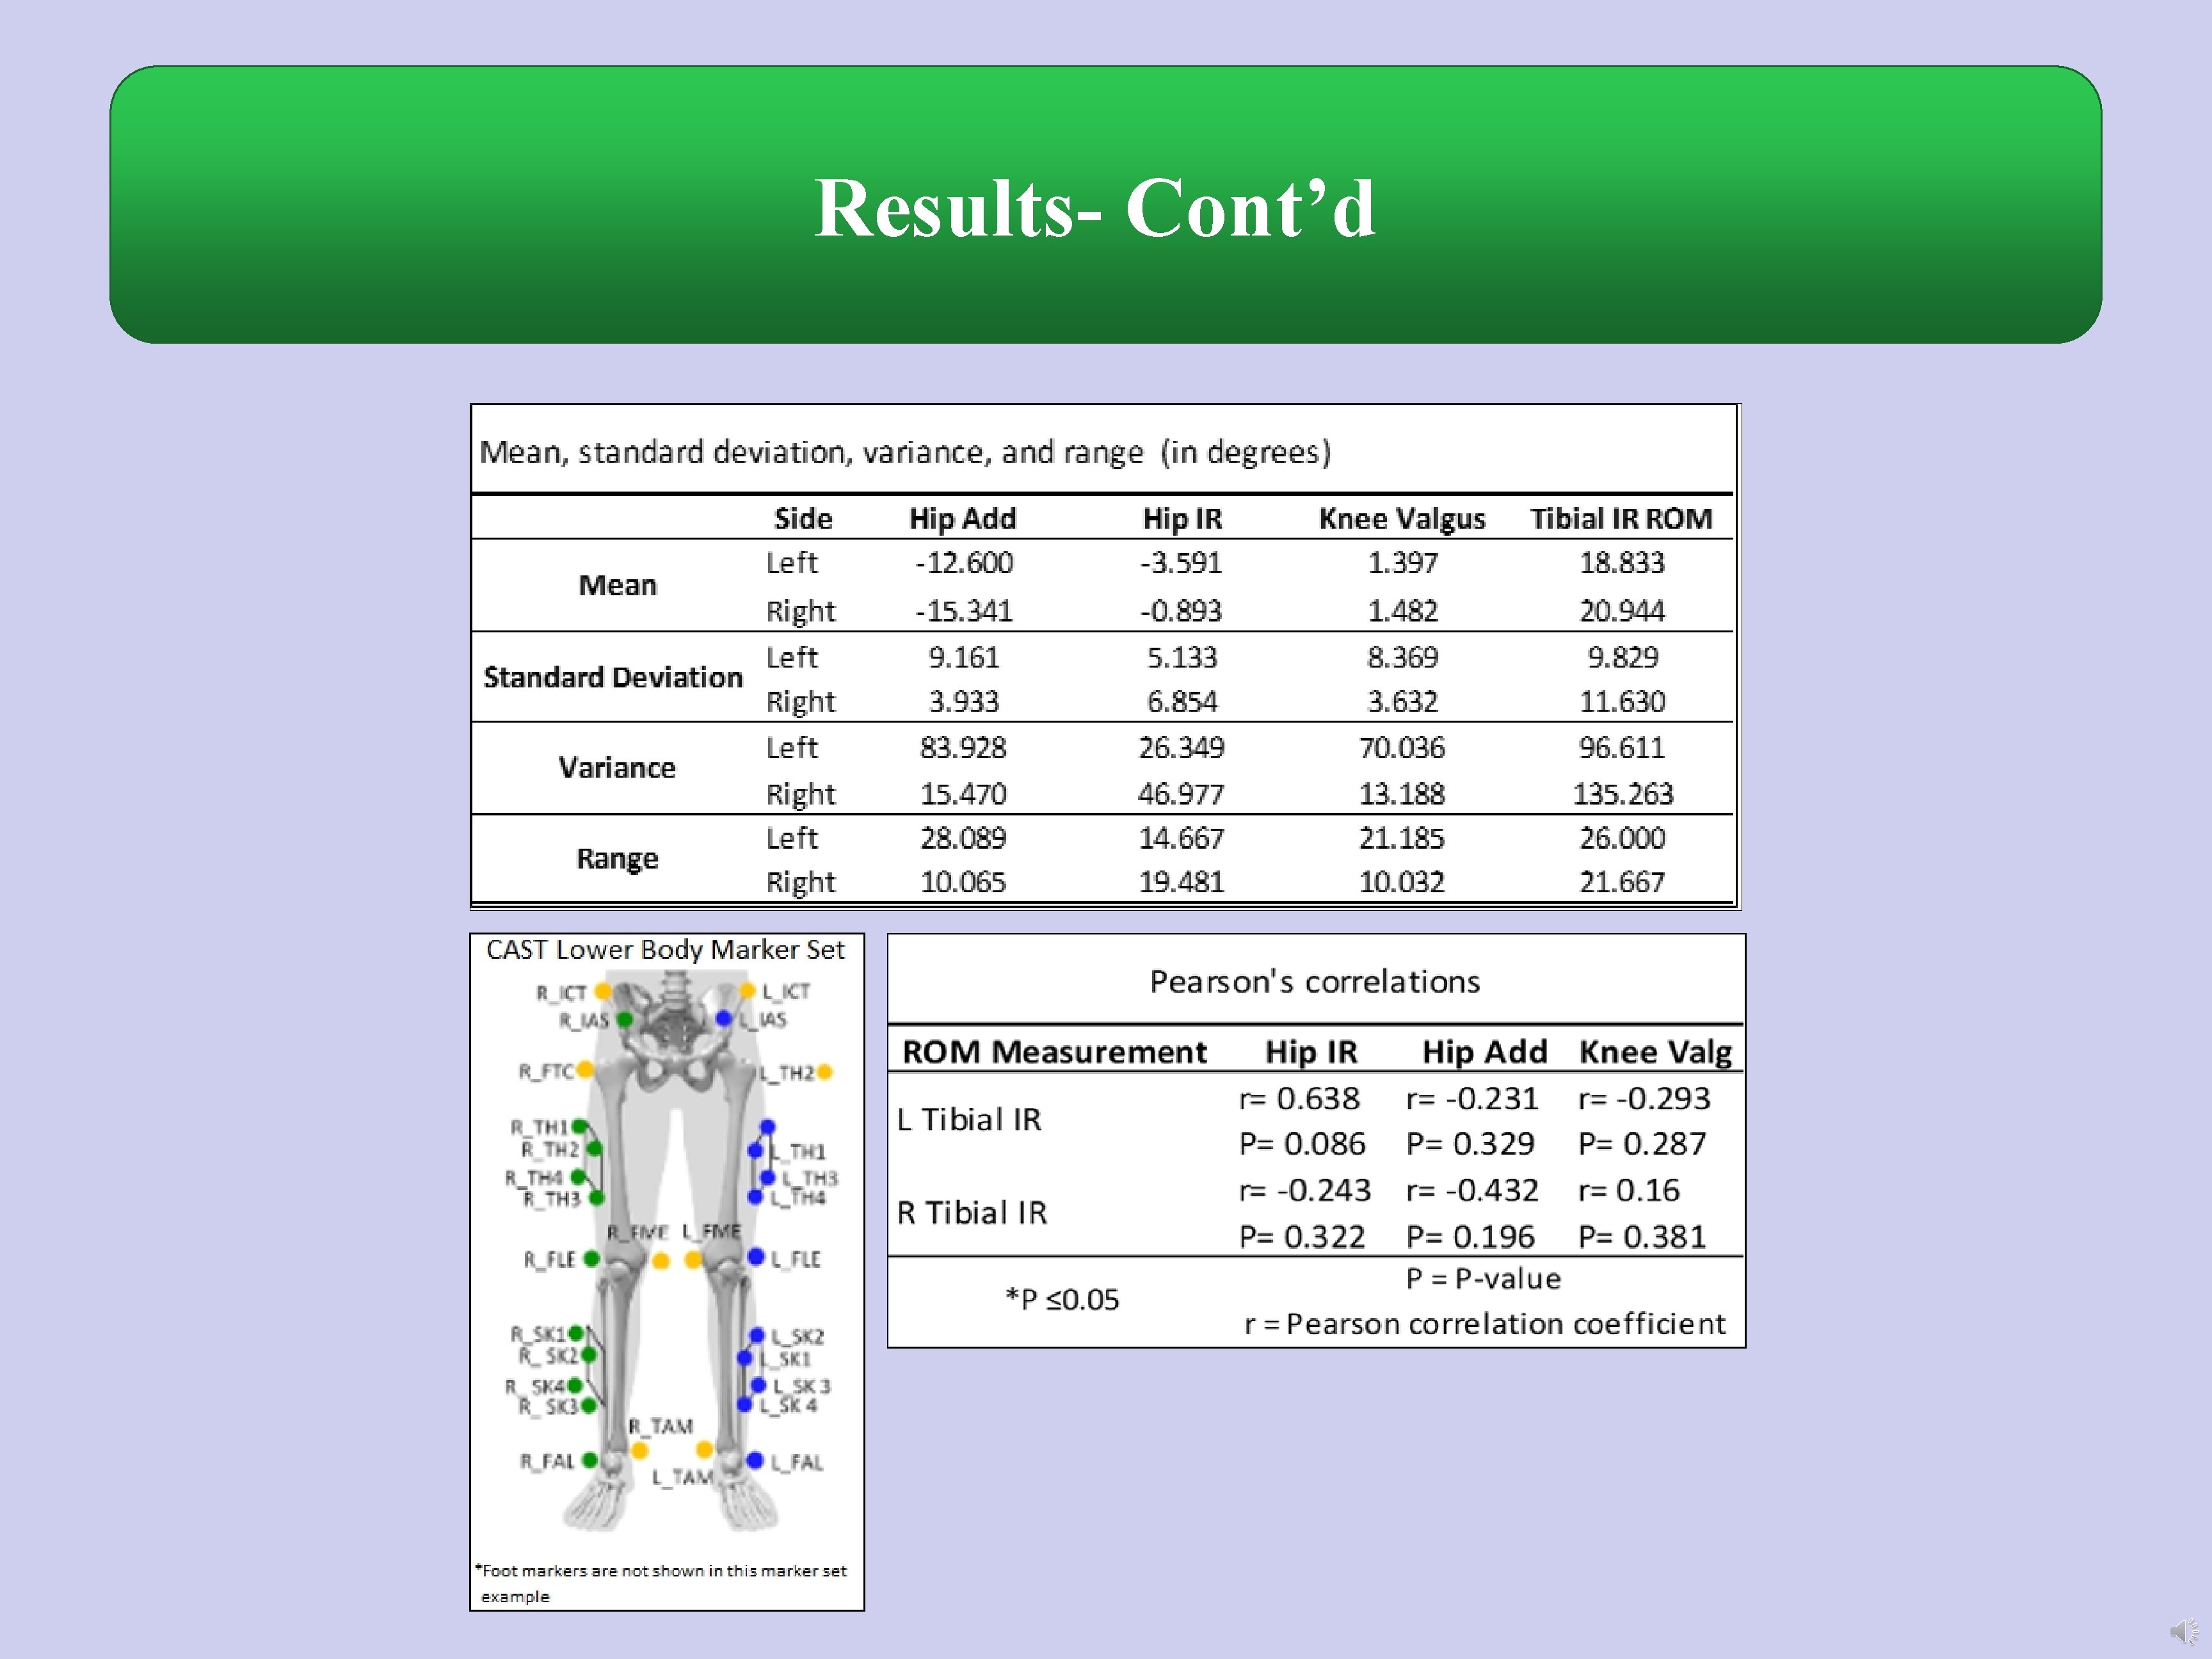
Task: Click the CAST Lower Body Marker Set heading
Action: [x=665, y=949]
